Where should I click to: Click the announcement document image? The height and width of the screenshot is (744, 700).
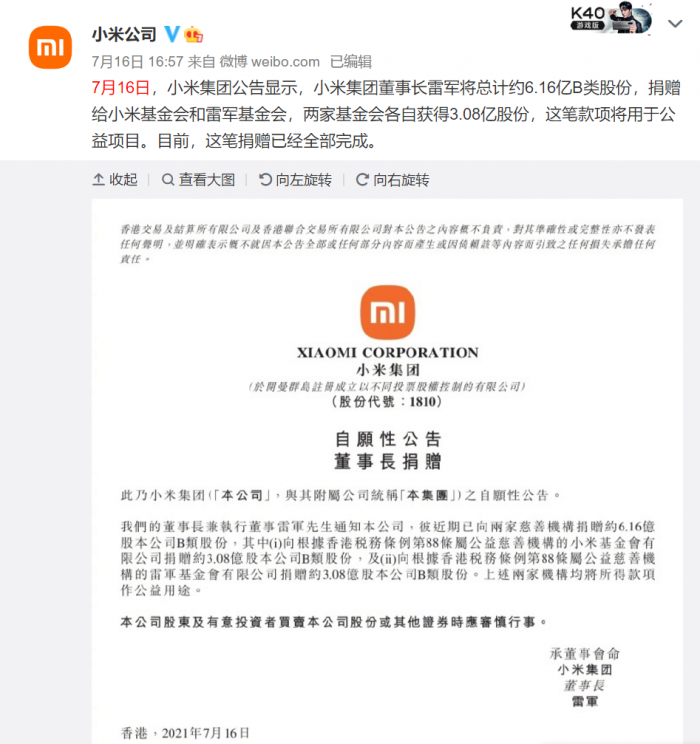[387, 471]
